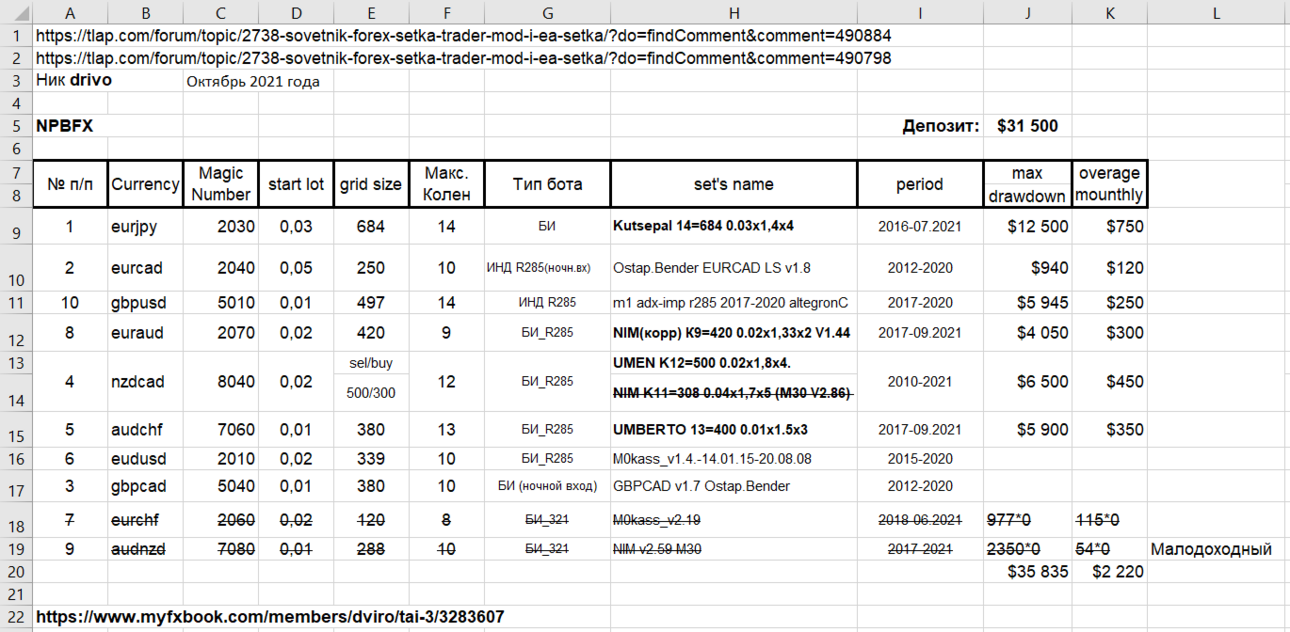Click the 'sel/buy' grid size cell

(371, 364)
